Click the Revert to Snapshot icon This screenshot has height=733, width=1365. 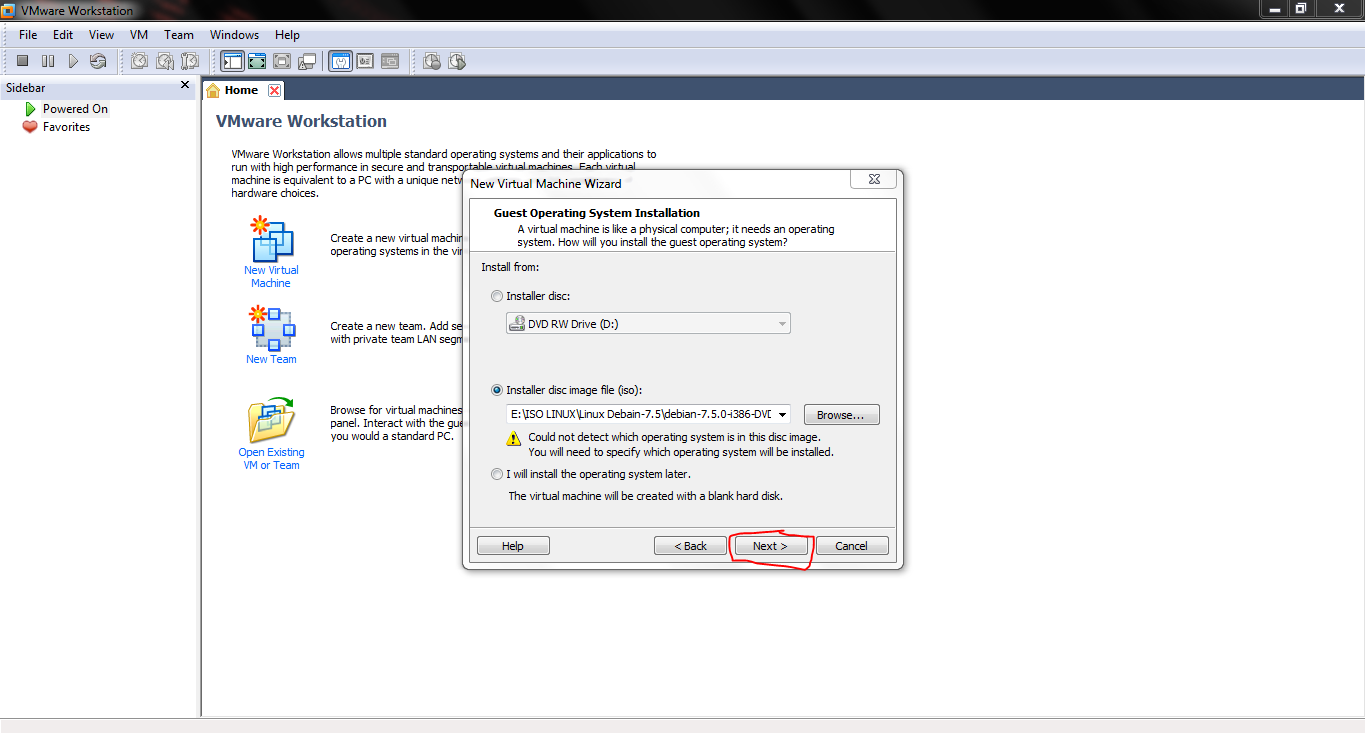pos(164,61)
